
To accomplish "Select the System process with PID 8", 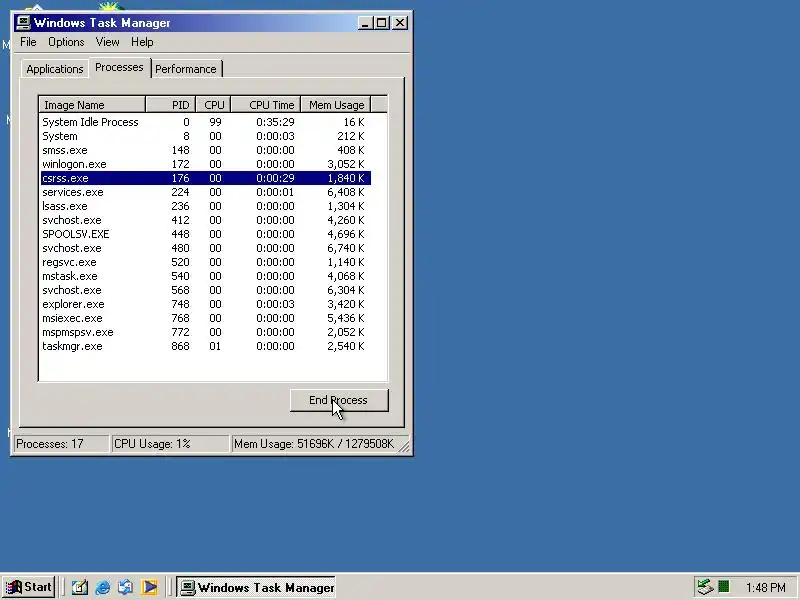I will click(x=206, y=136).
